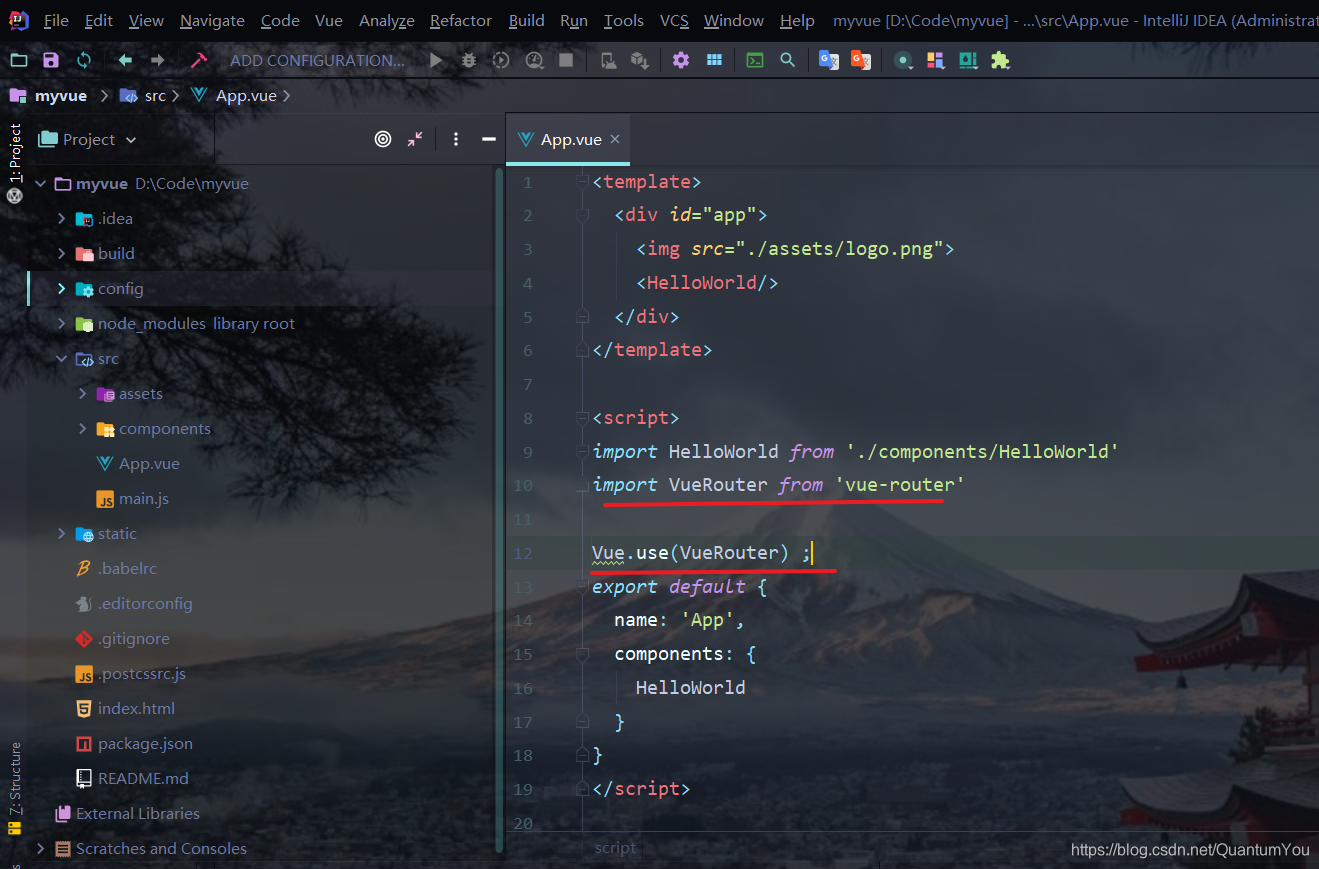1319x869 pixels.
Task: Navigate forward with the right arrow
Action: 158,60
